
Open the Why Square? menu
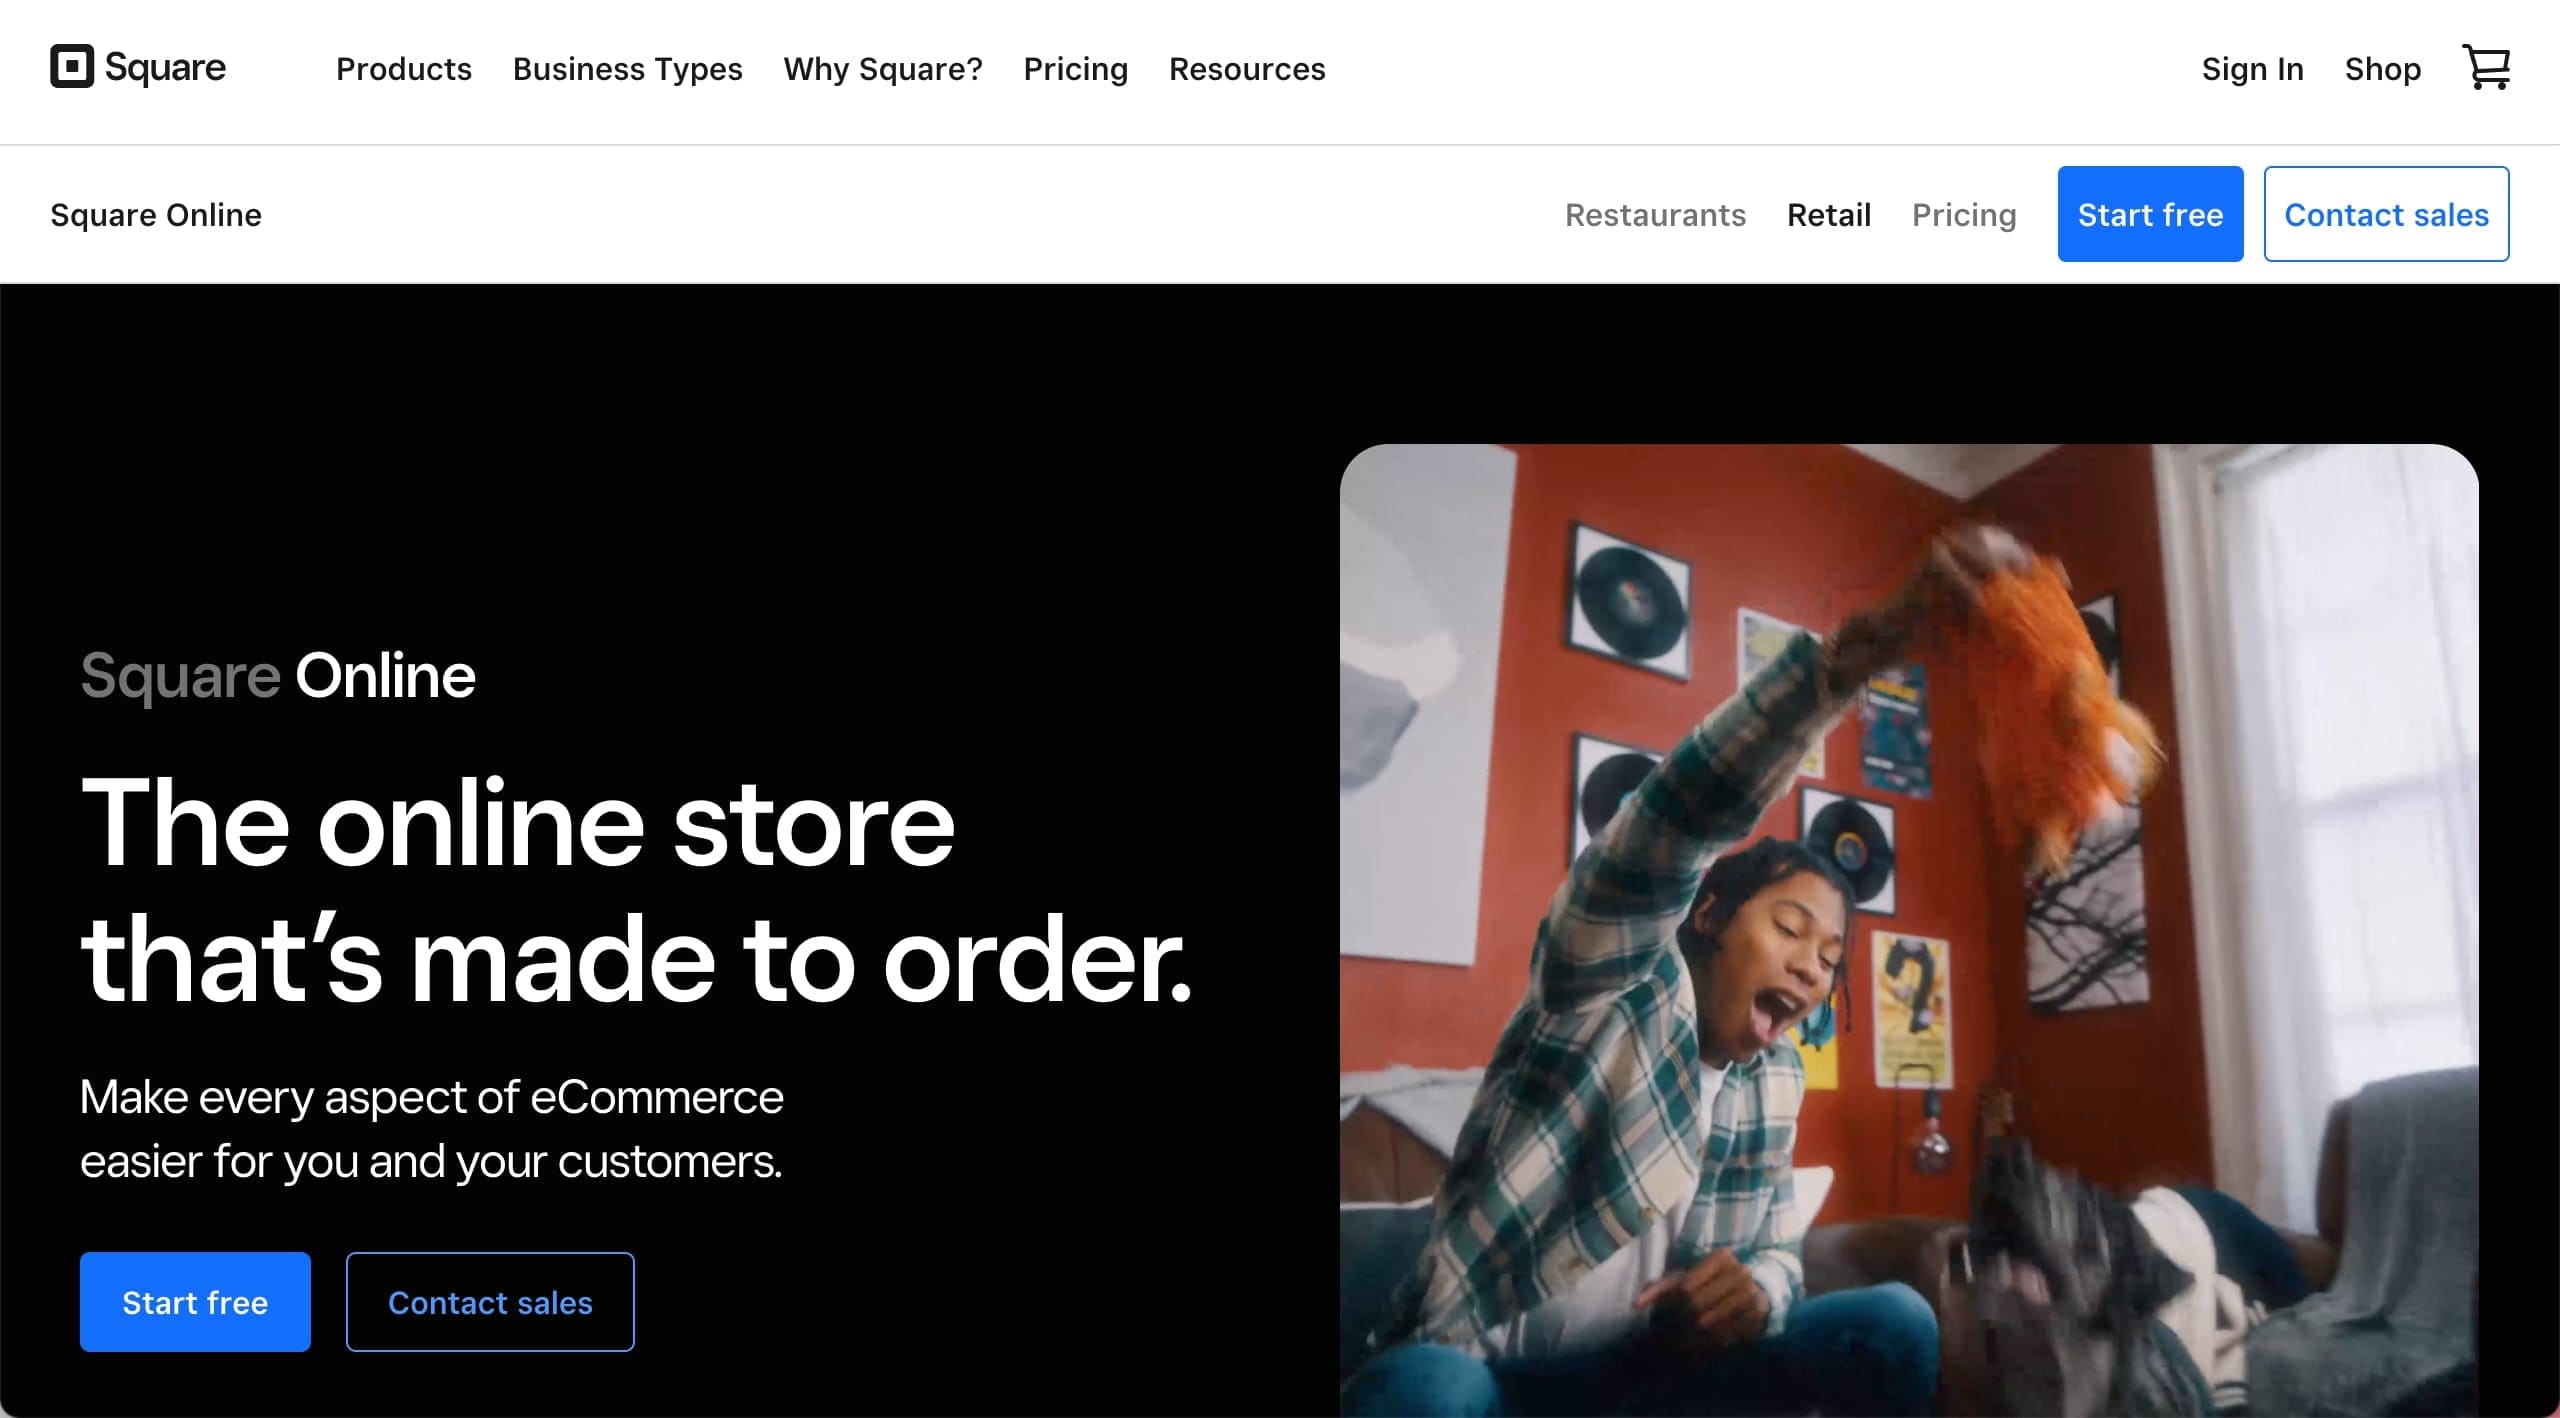pos(883,69)
